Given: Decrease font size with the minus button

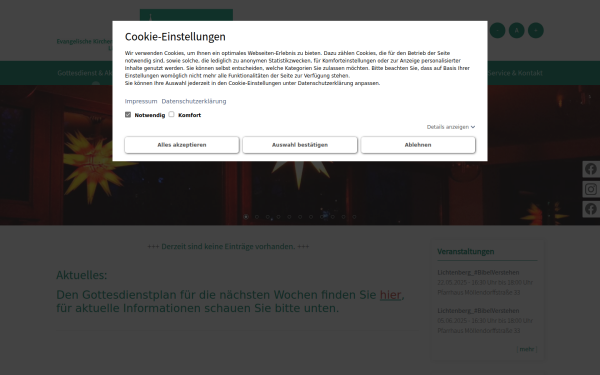Looking at the screenshot, I should (x=497, y=30).
